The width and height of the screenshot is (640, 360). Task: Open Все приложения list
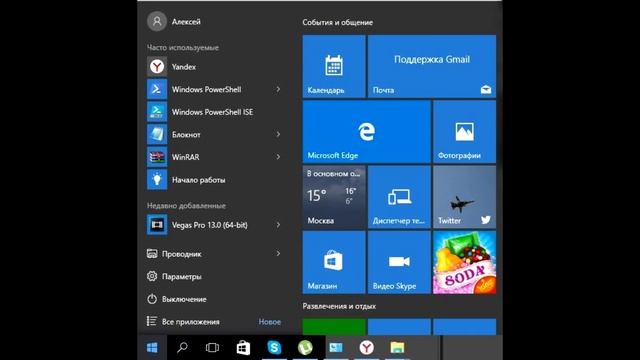click(x=184, y=322)
